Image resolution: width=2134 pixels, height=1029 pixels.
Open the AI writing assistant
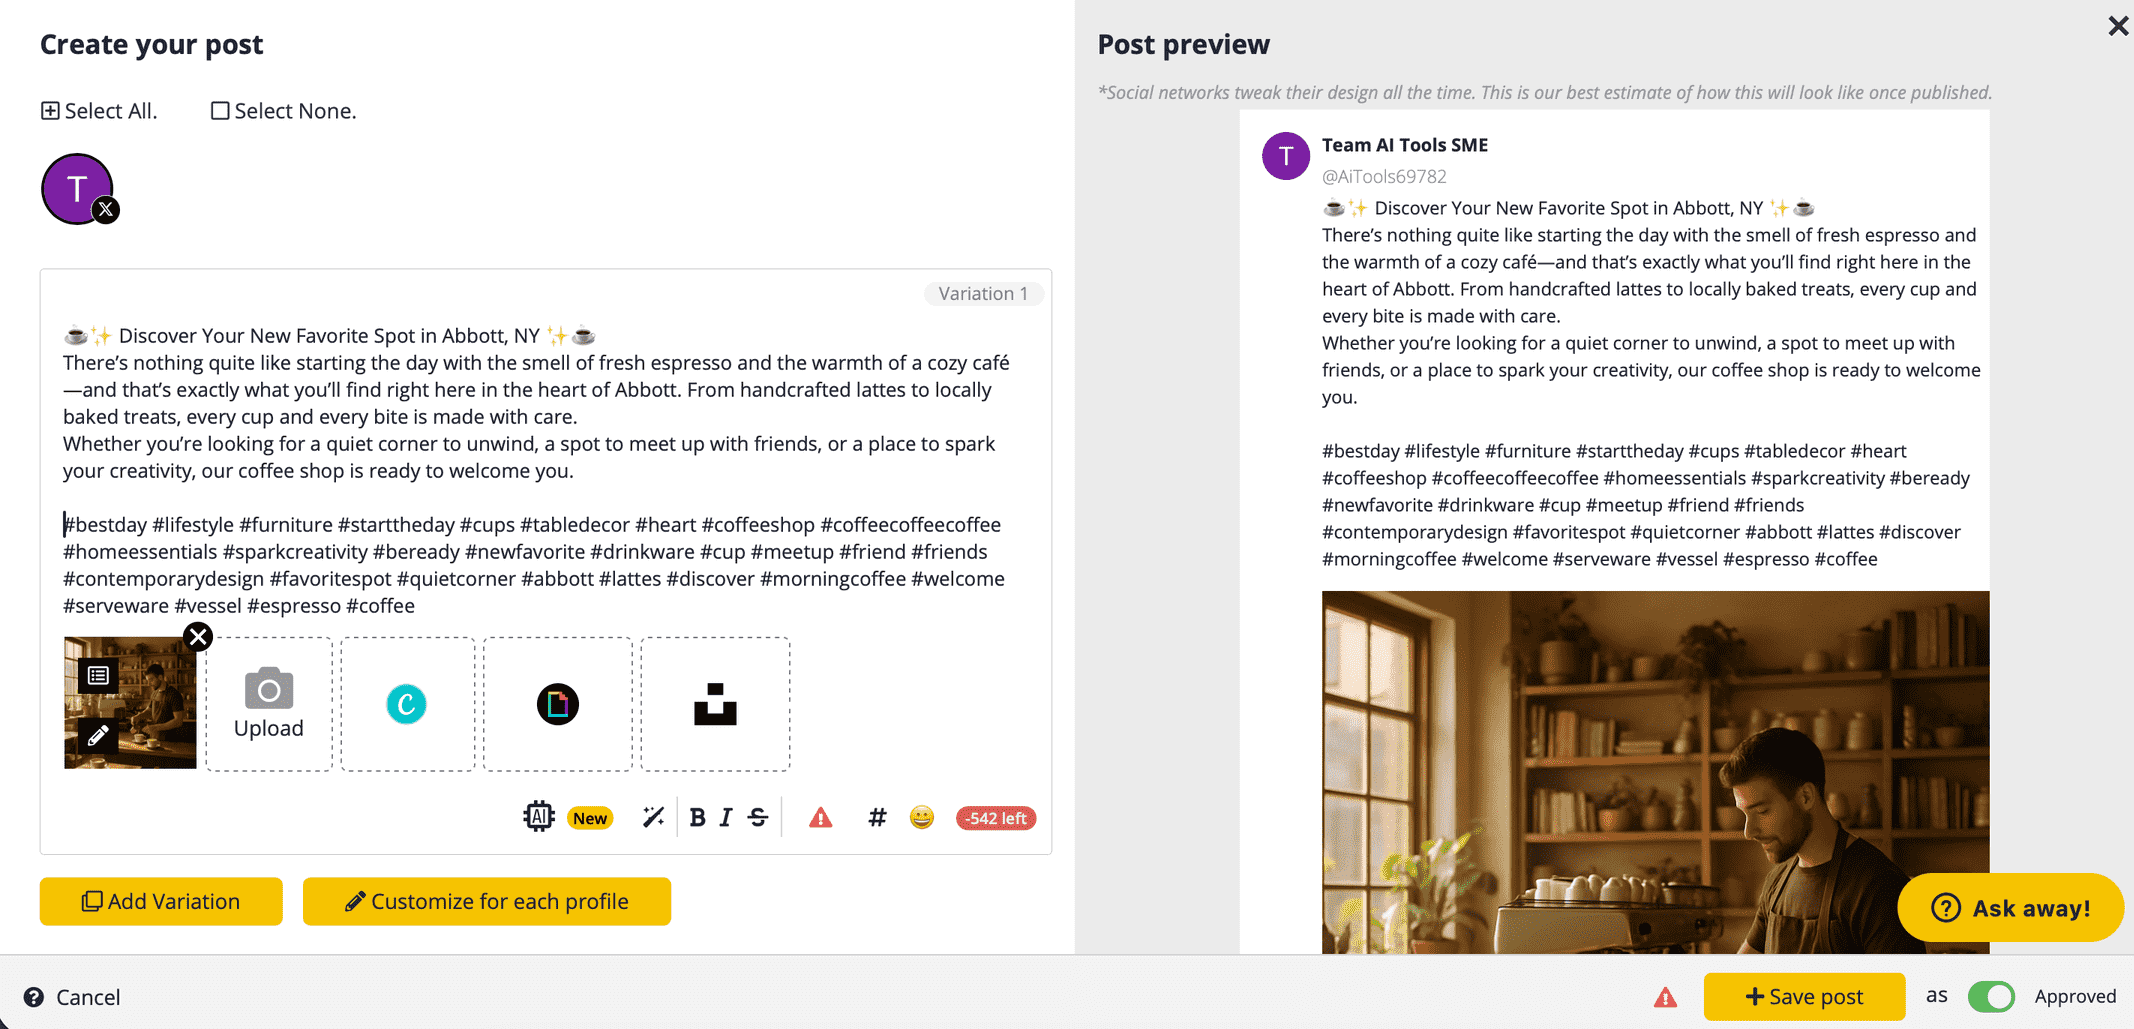539,817
